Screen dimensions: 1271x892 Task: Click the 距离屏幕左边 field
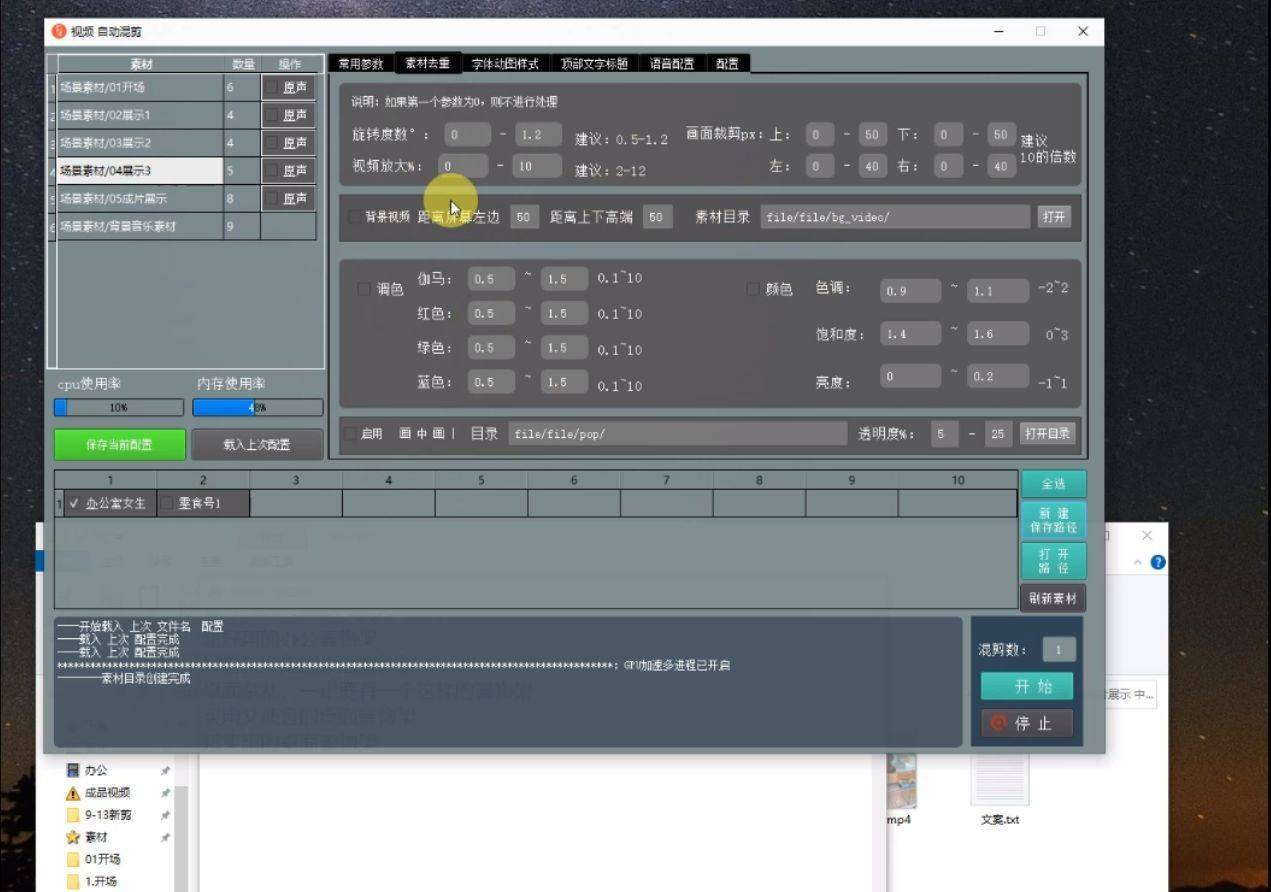coord(524,216)
